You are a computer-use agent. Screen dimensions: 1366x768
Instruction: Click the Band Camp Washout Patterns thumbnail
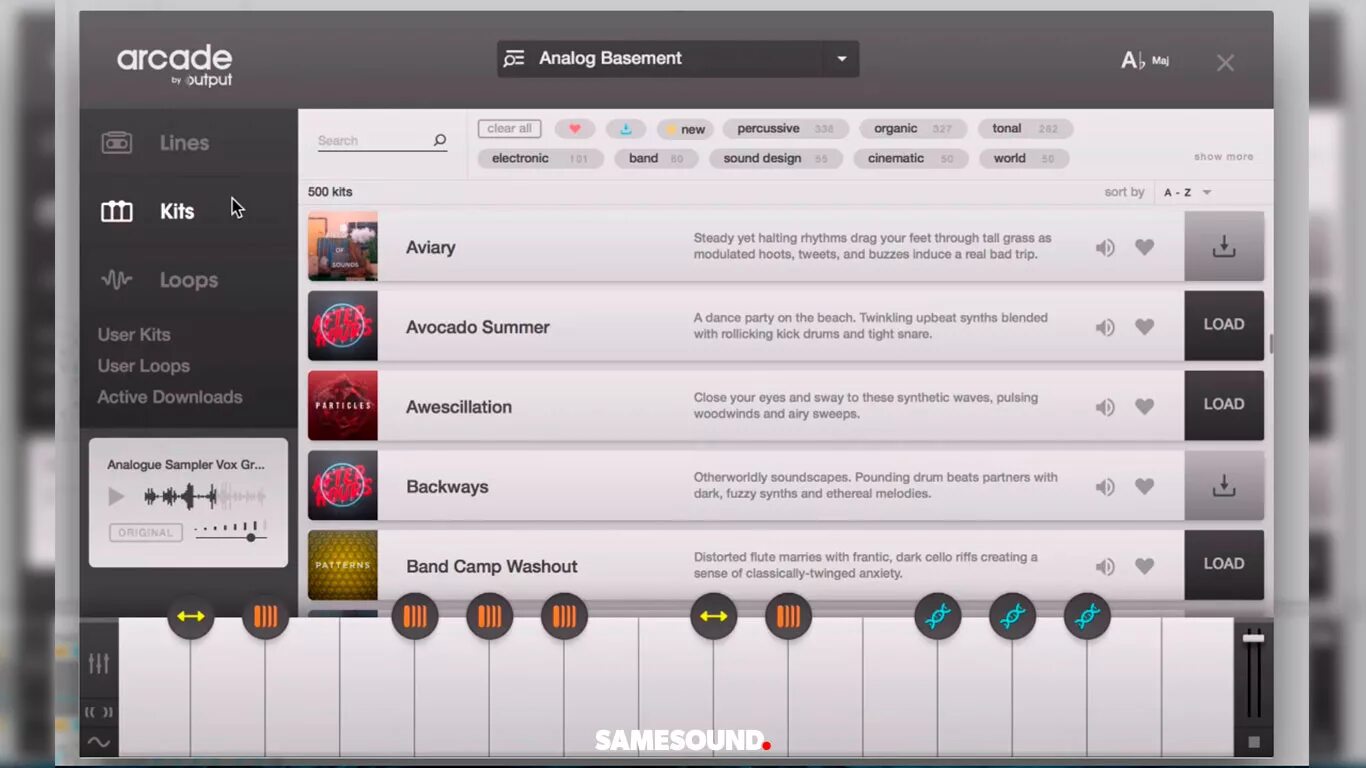point(343,565)
